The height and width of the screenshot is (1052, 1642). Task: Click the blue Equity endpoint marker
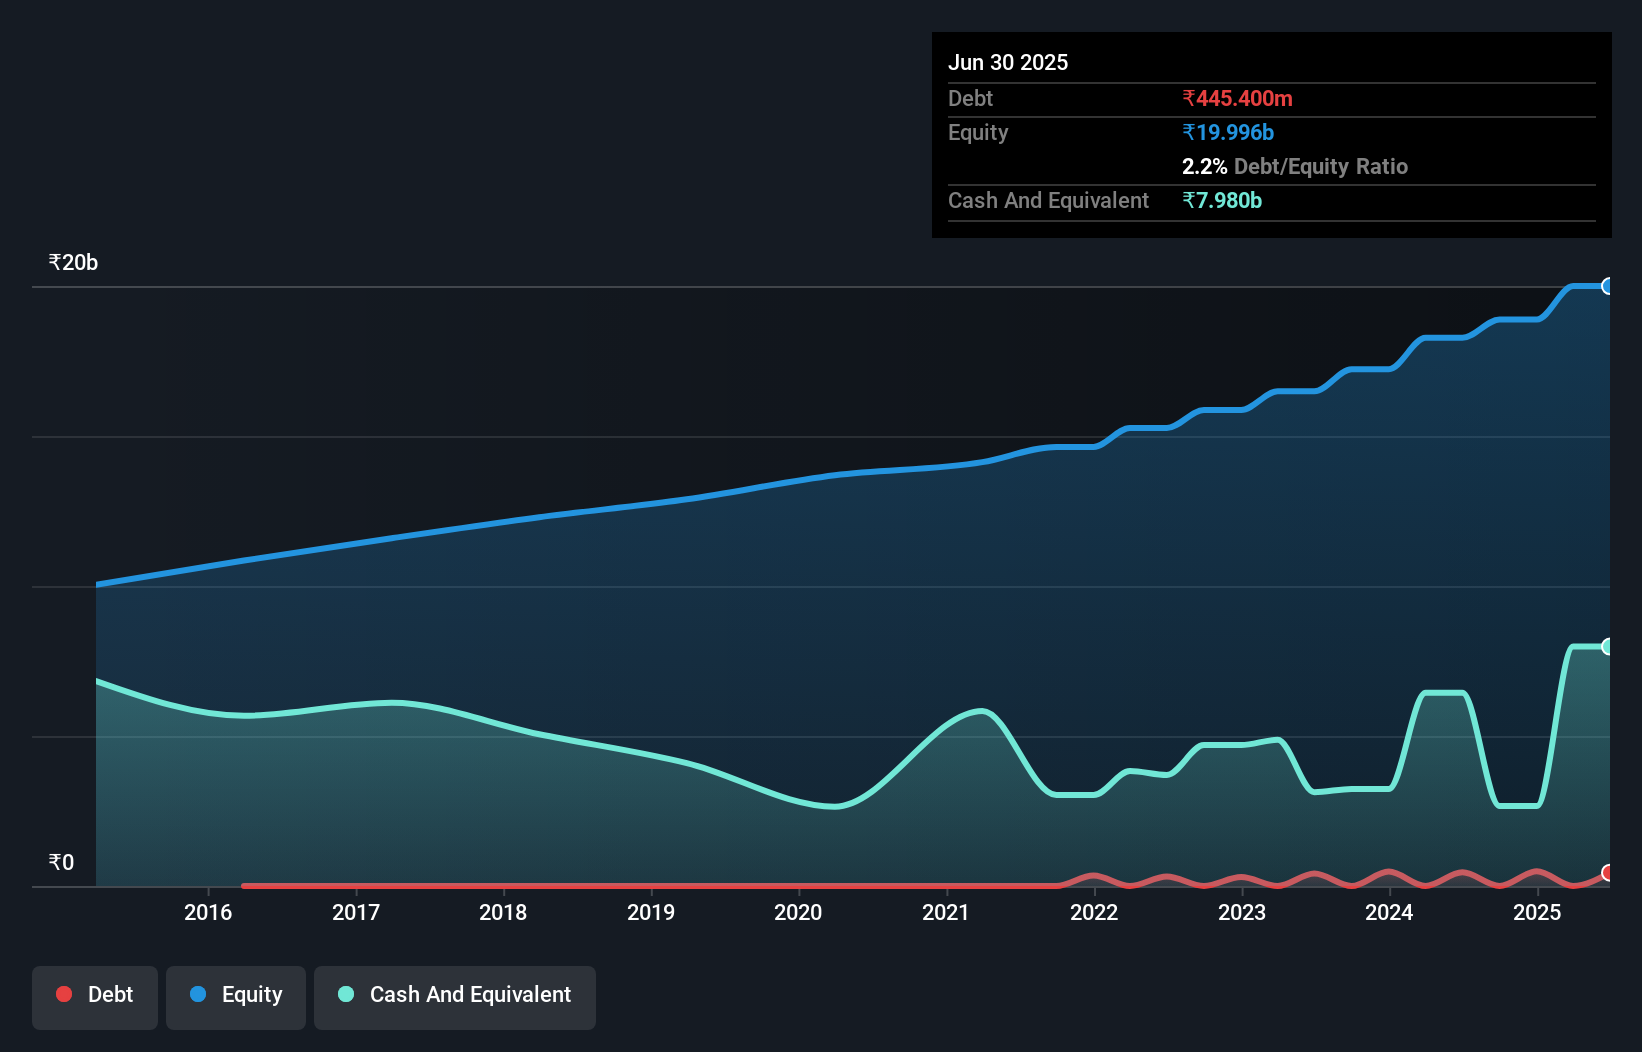pyautogui.click(x=1608, y=286)
